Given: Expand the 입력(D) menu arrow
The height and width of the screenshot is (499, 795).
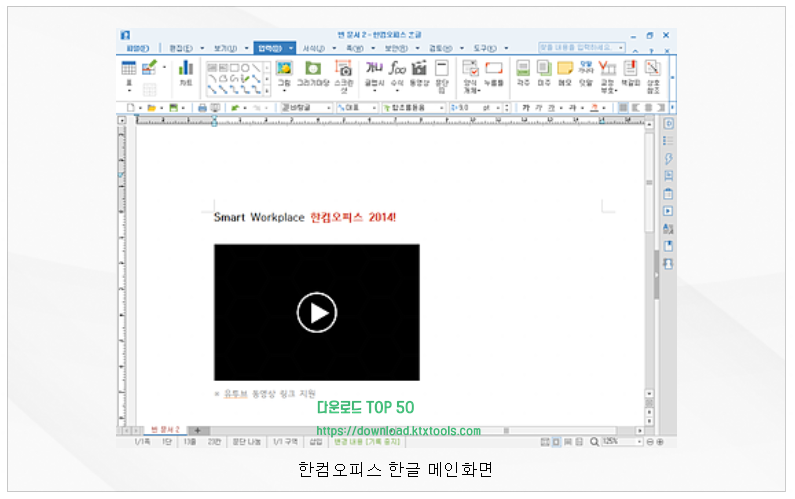Looking at the screenshot, I should [x=291, y=48].
